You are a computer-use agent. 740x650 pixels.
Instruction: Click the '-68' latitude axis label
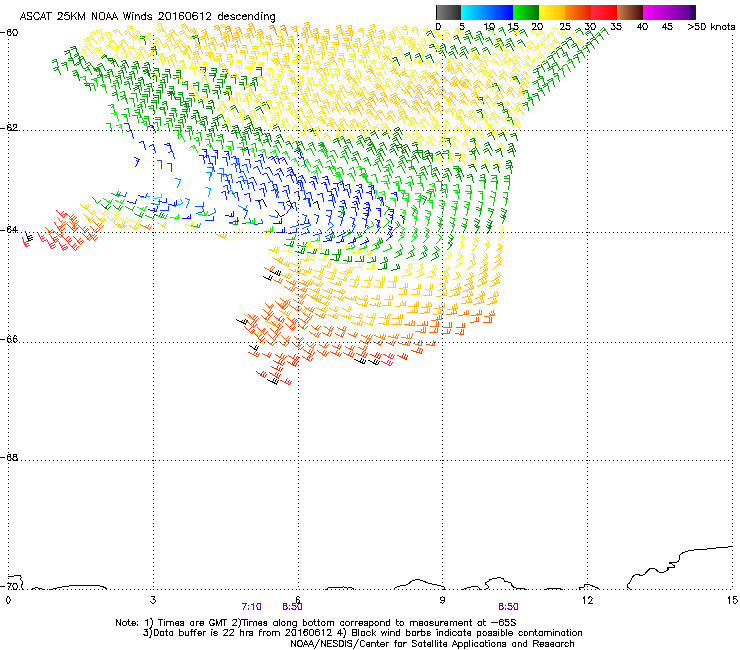9,457
